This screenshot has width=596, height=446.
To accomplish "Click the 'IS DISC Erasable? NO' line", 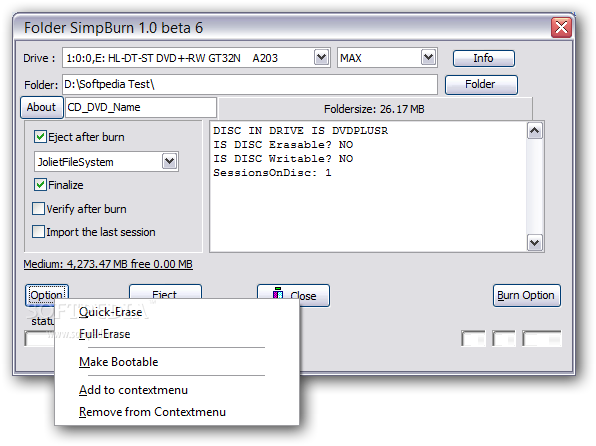I will click(x=283, y=145).
